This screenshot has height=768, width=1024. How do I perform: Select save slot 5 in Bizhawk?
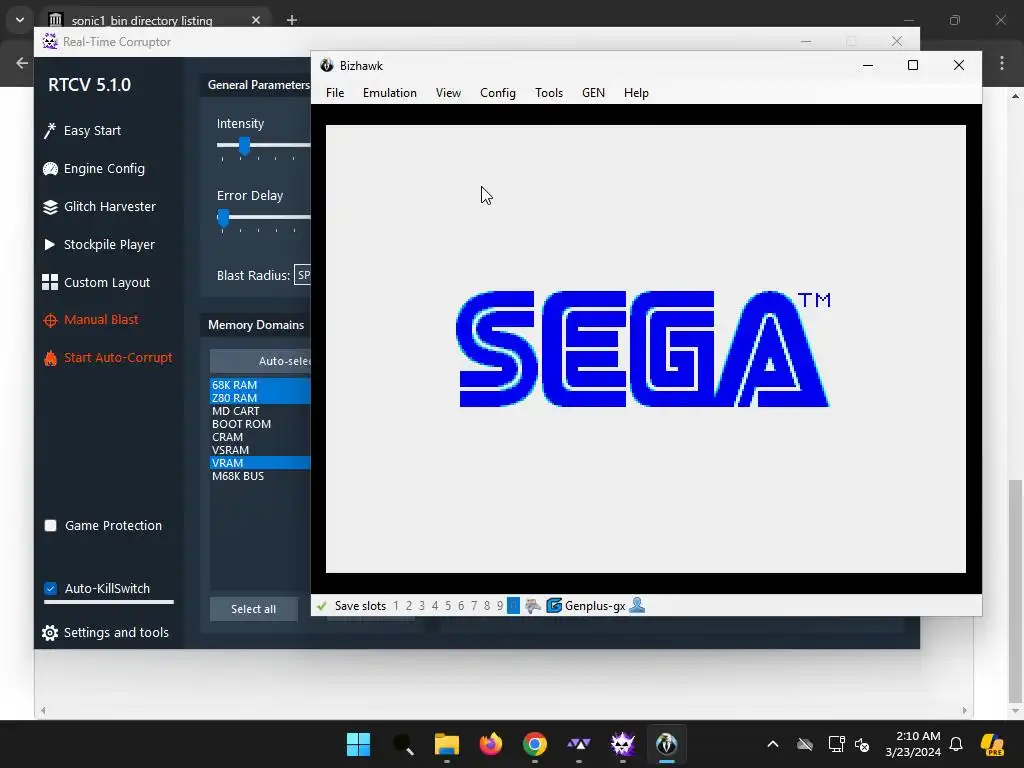coord(448,606)
